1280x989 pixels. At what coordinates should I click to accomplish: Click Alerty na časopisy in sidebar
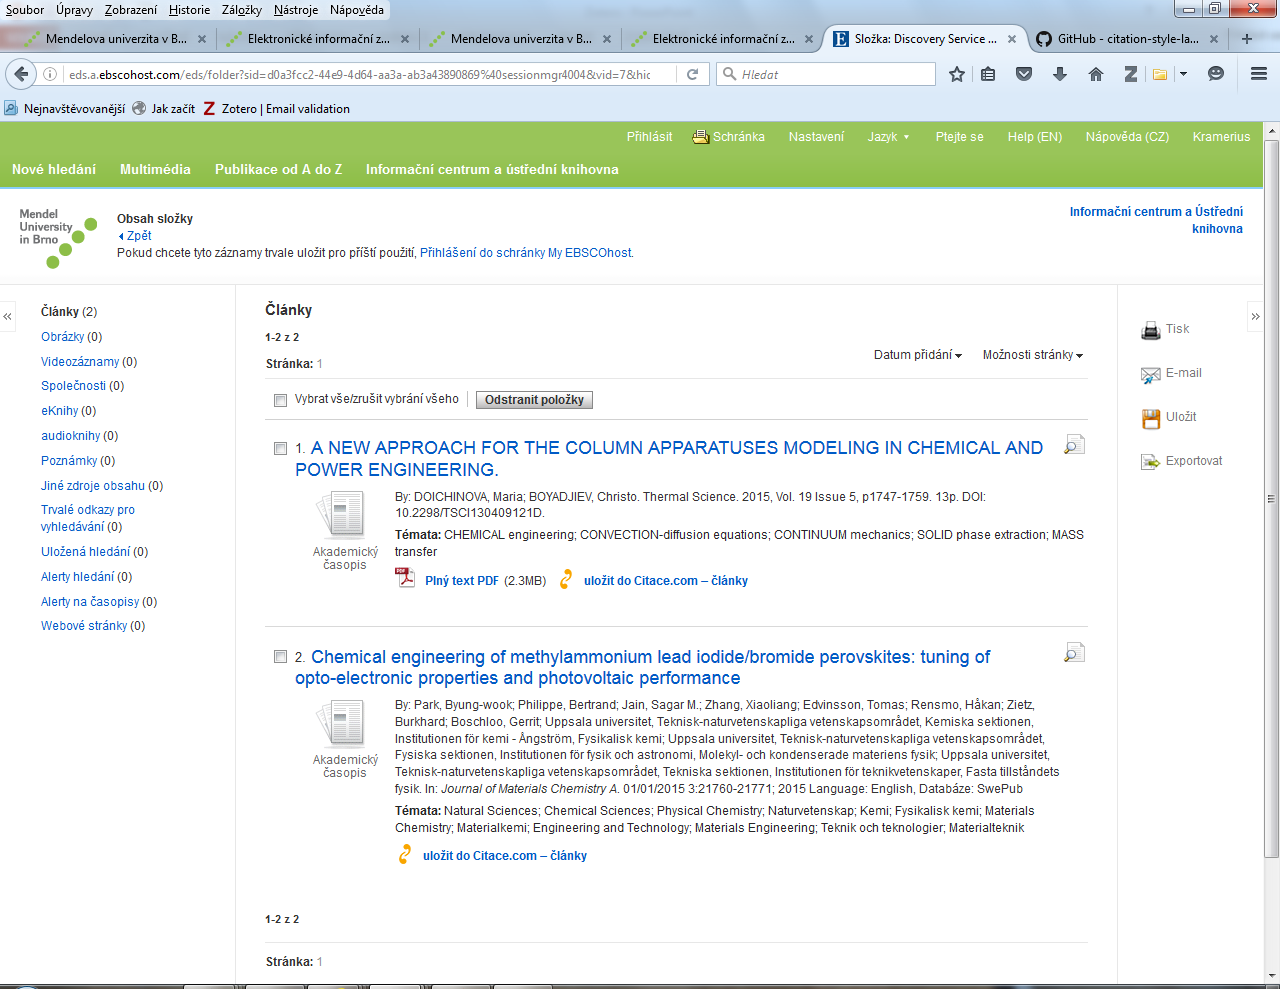click(90, 602)
